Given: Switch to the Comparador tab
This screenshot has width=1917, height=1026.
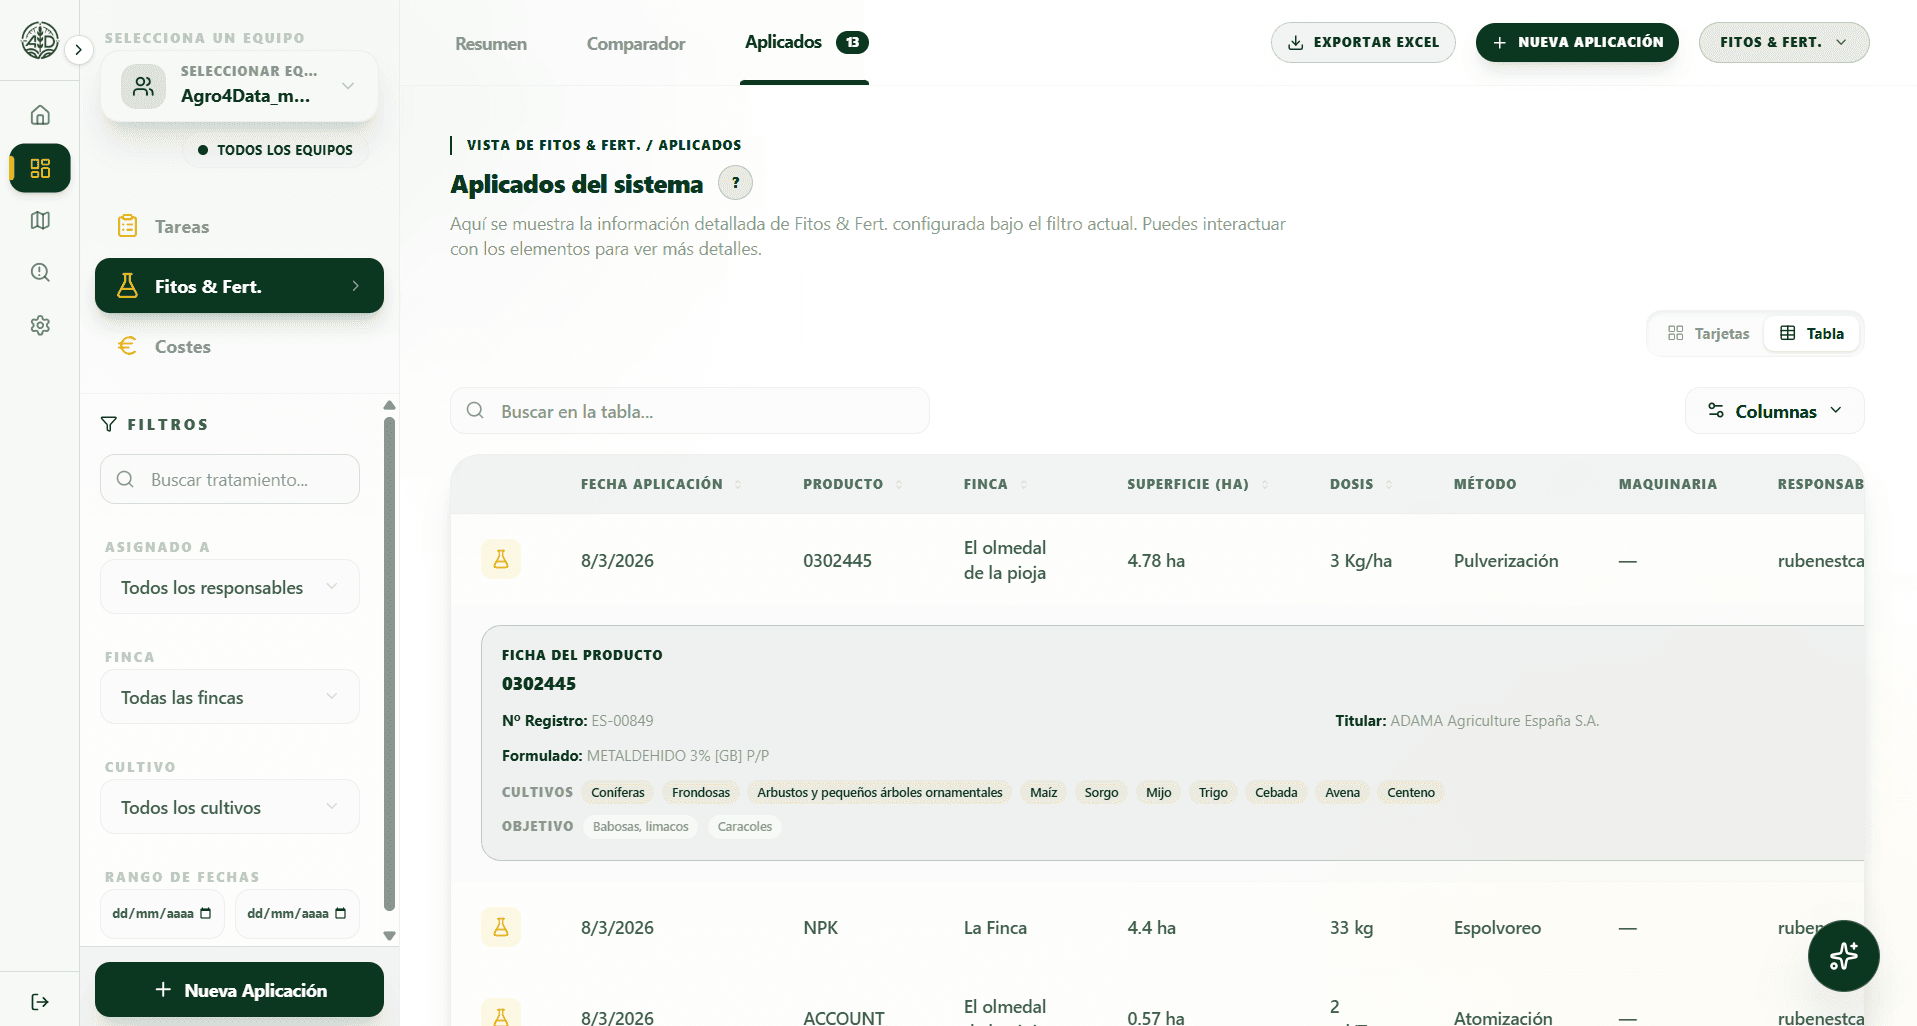Looking at the screenshot, I should [635, 44].
